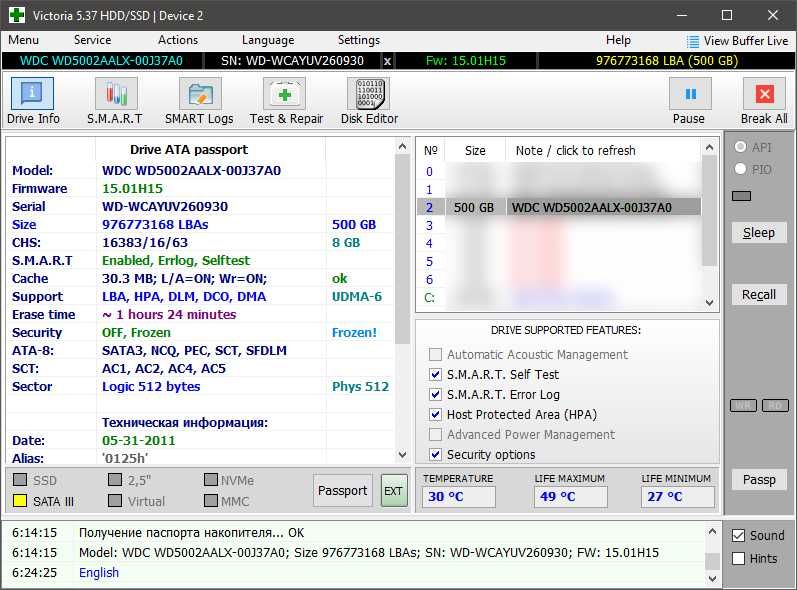Click the passport list's up arrow
Screen dimensions: 797x590
click(402, 147)
